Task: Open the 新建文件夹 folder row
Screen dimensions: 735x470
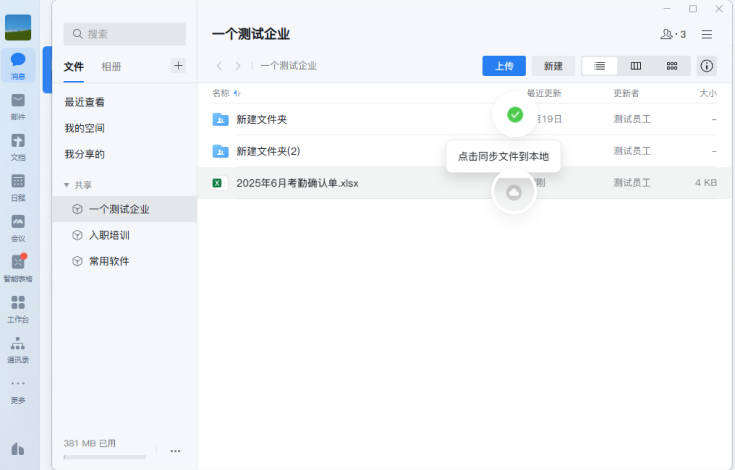Action: click(x=464, y=119)
